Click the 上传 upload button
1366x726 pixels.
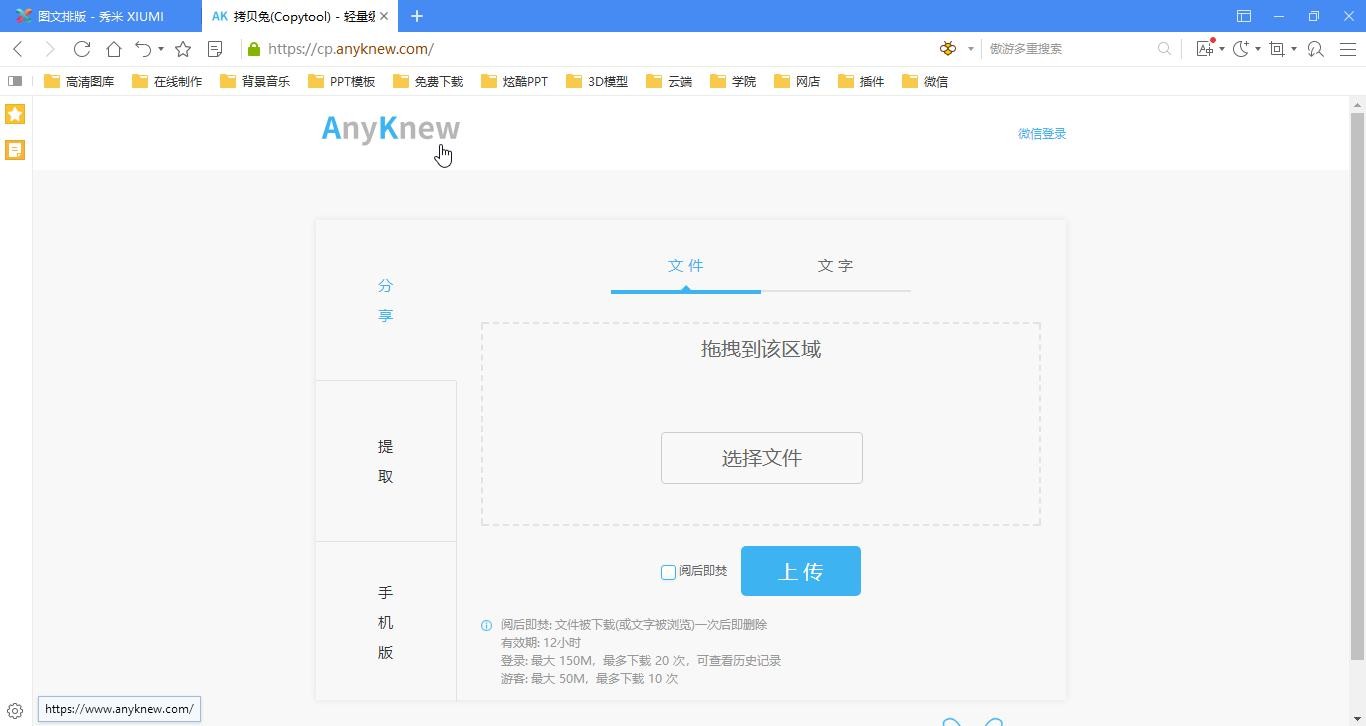pyautogui.click(x=800, y=571)
